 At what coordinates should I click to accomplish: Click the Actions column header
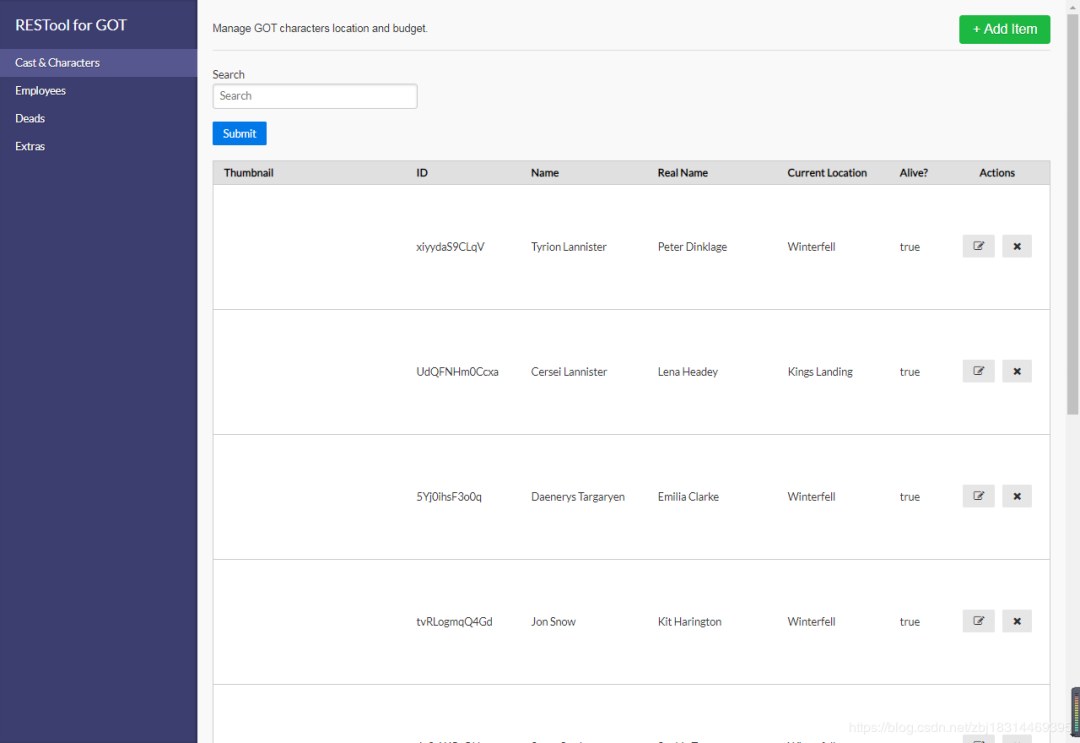997,173
